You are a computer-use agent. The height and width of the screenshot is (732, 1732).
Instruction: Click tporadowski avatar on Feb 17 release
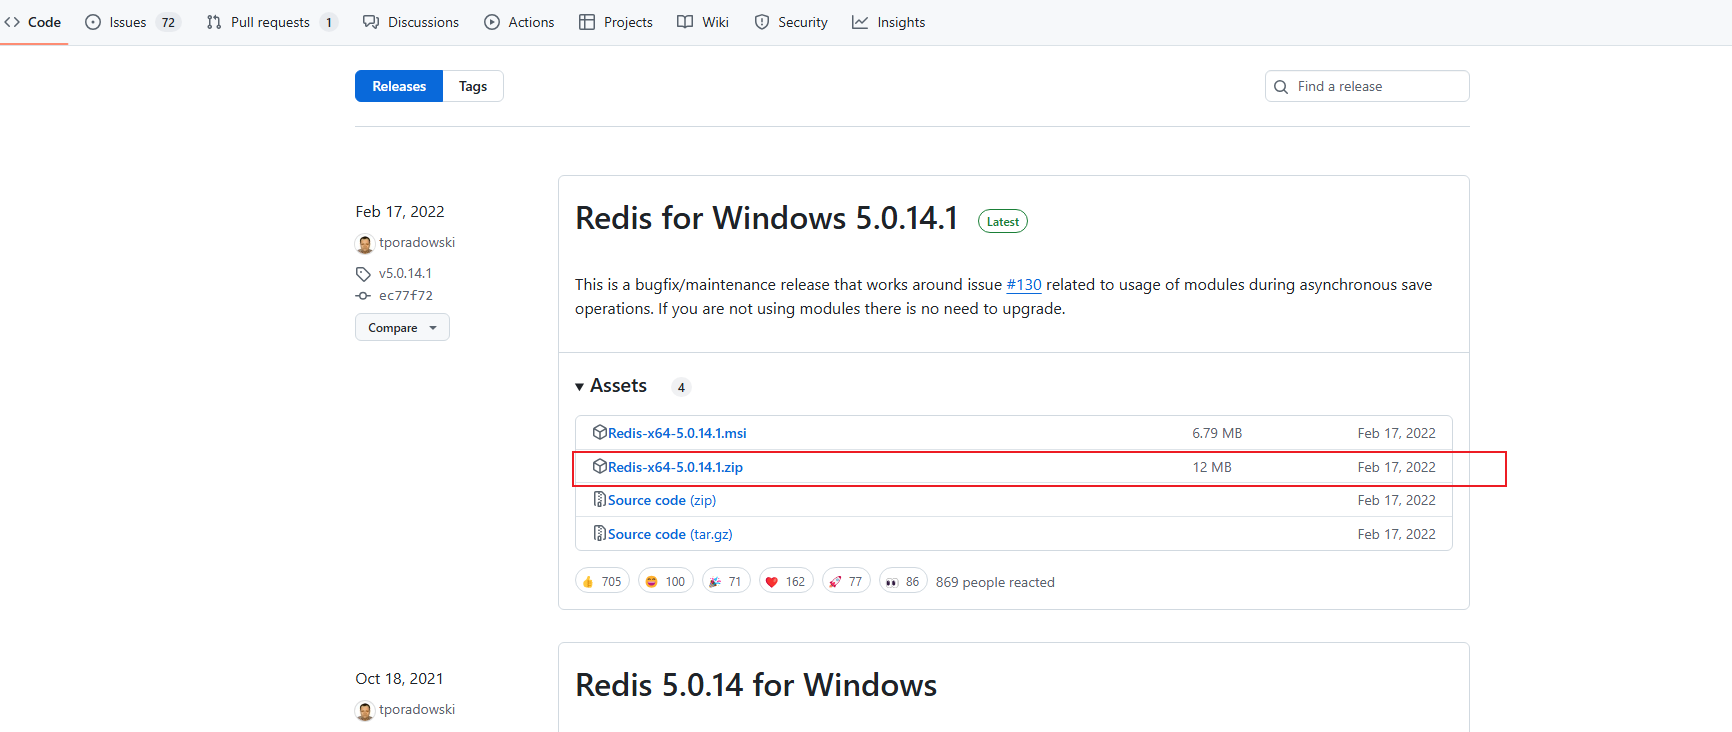[x=365, y=243]
